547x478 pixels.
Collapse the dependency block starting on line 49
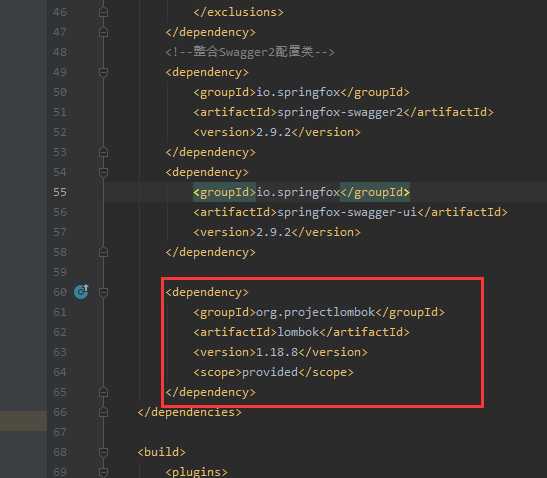pos(103,72)
